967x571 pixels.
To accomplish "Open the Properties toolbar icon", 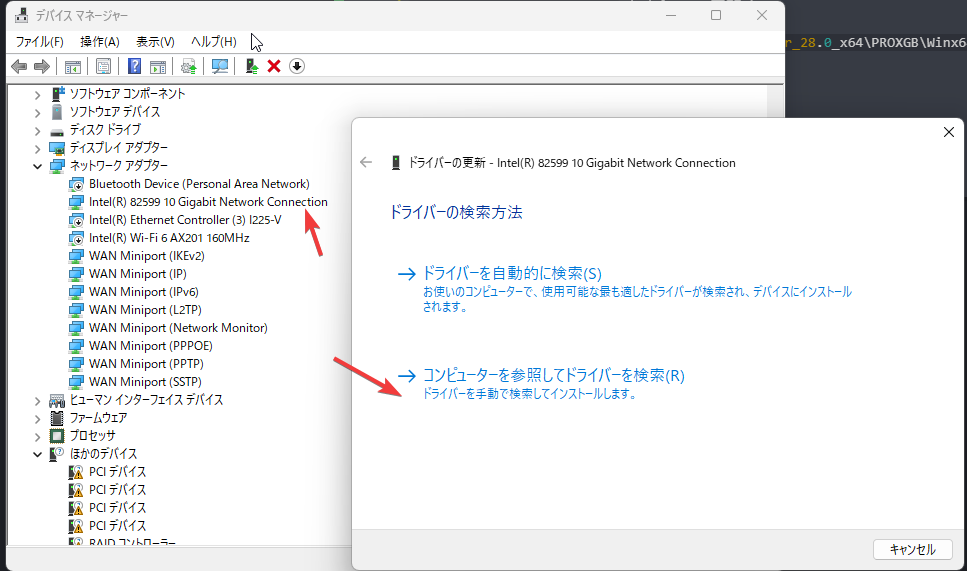I will coord(104,66).
